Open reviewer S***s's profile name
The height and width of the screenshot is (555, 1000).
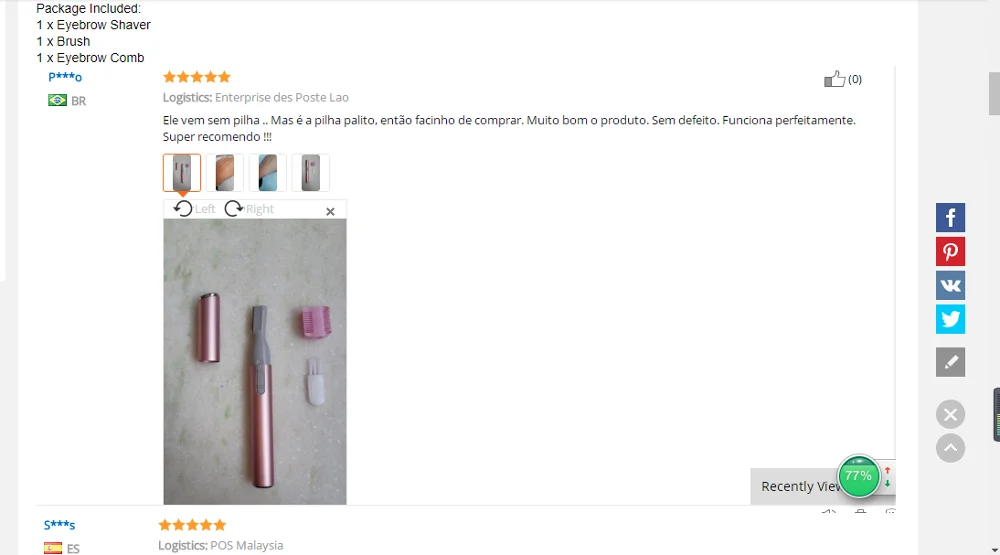coord(59,525)
